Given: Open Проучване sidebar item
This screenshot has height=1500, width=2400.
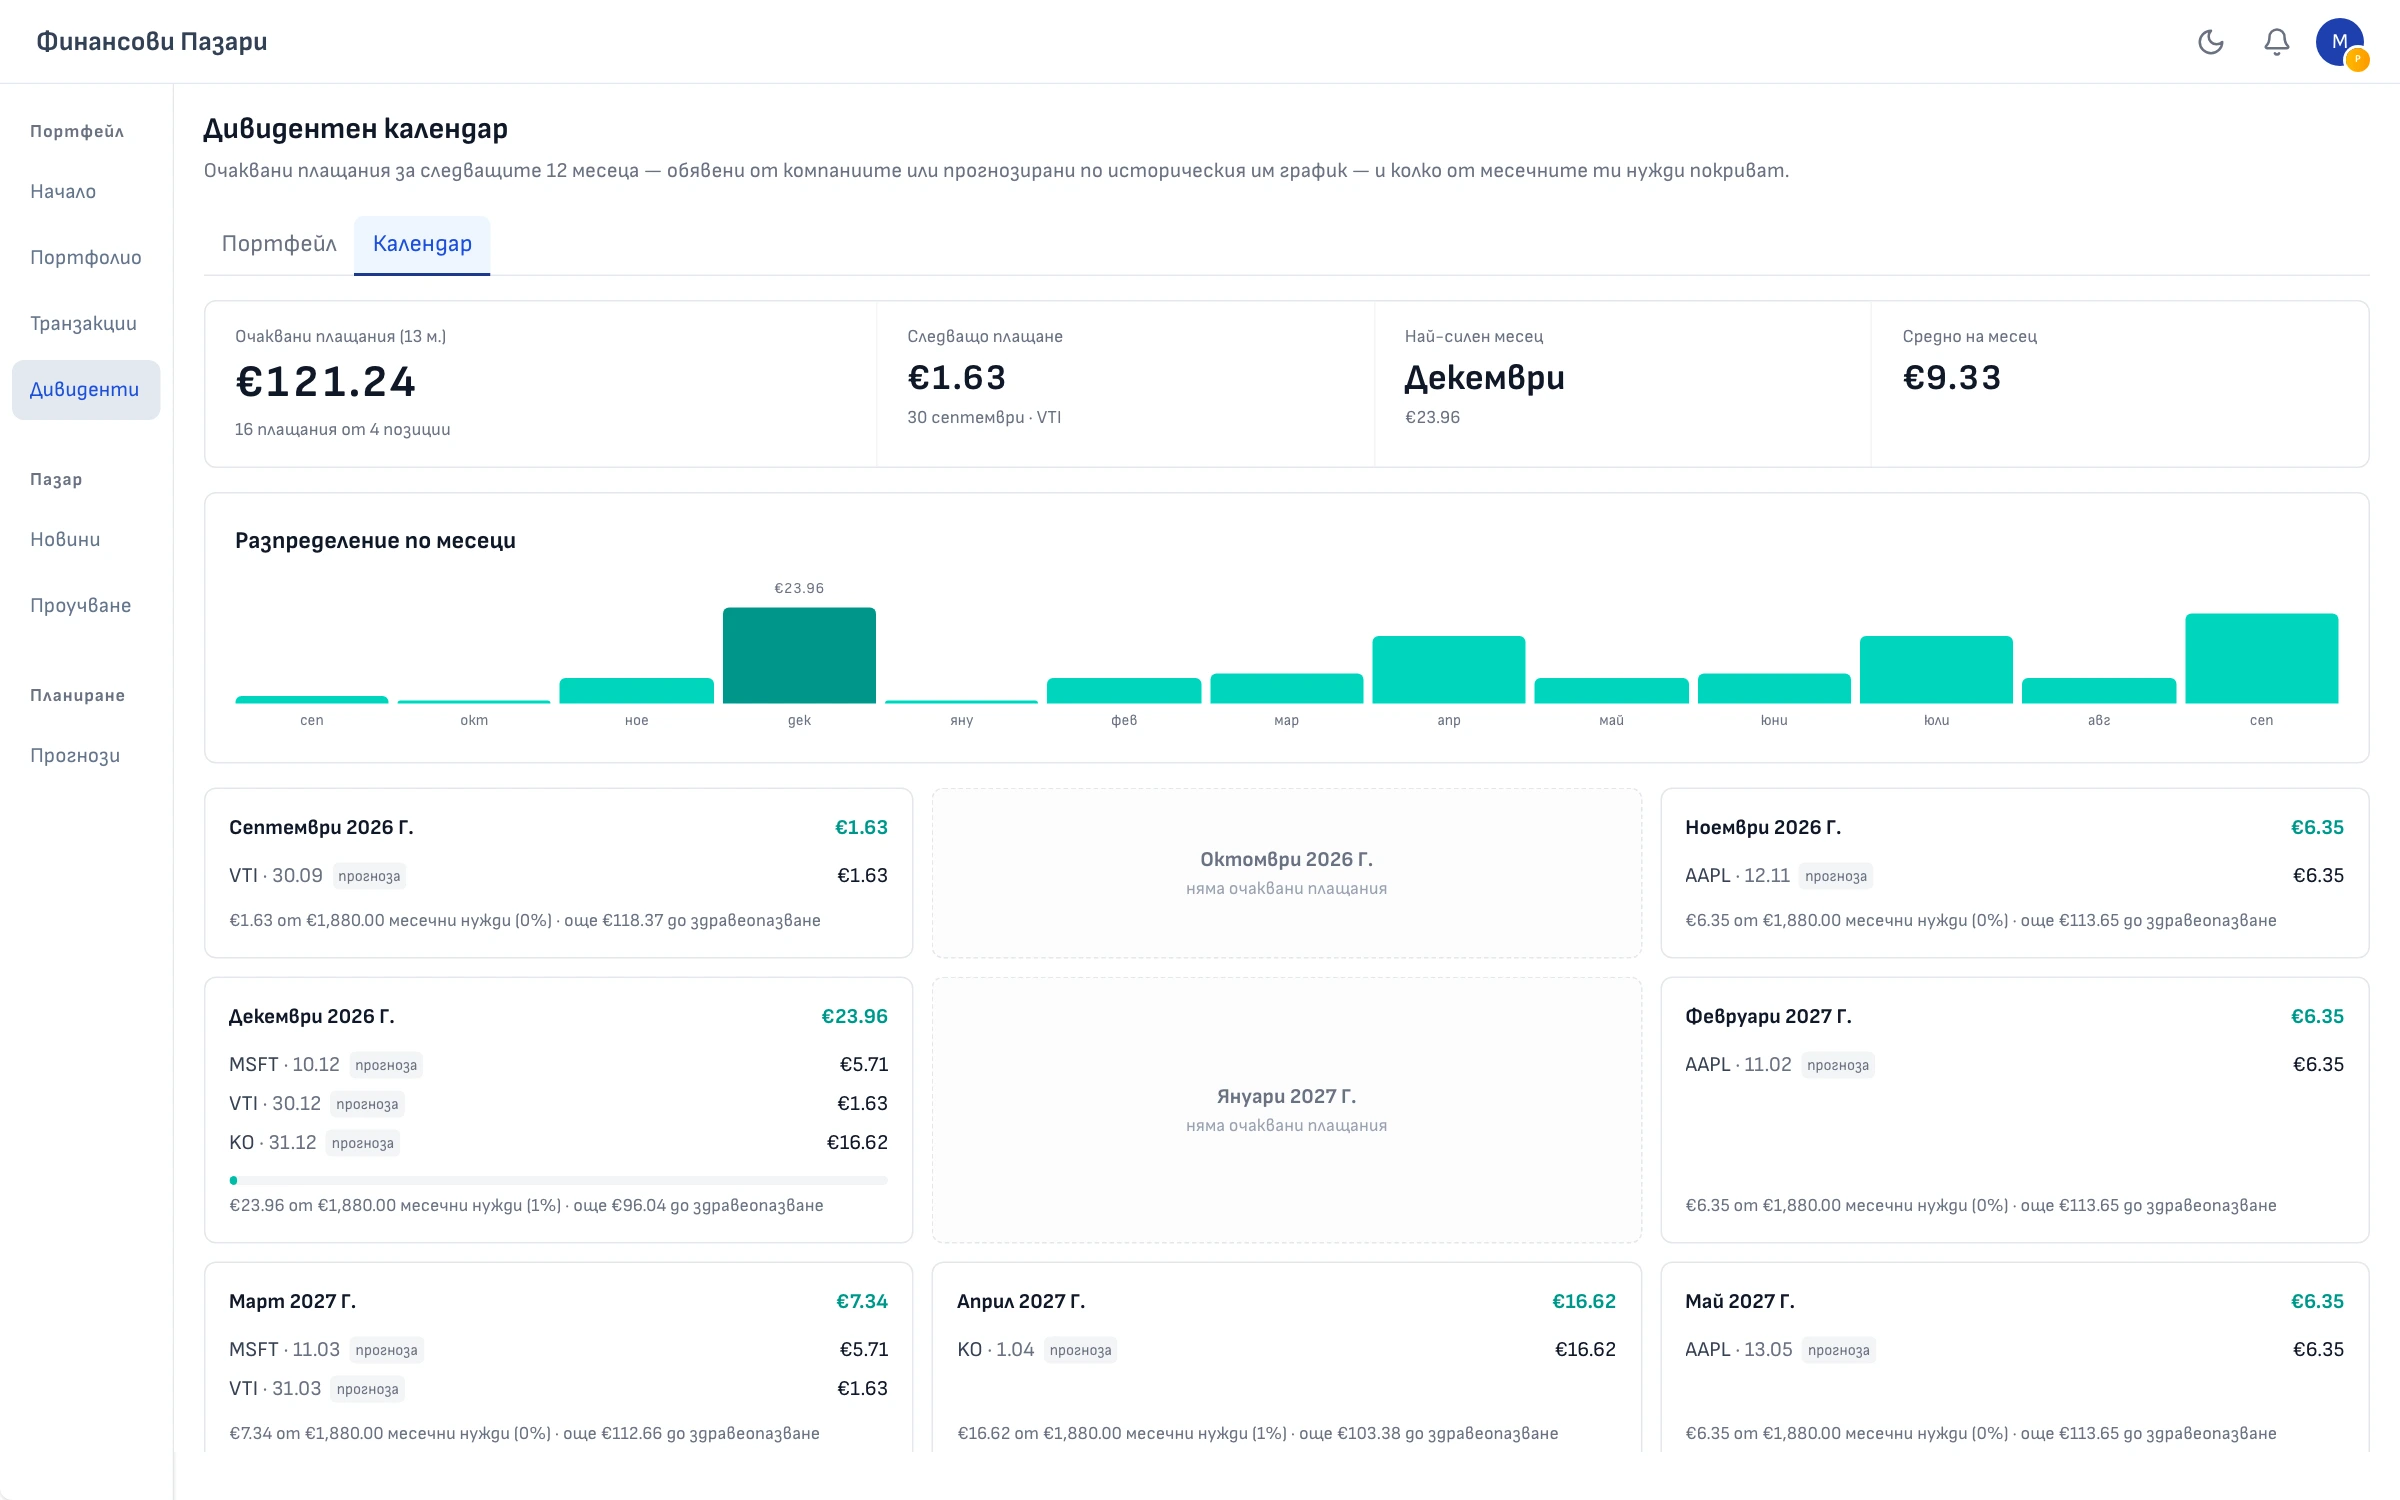Looking at the screenshot, I should (86, 605).
